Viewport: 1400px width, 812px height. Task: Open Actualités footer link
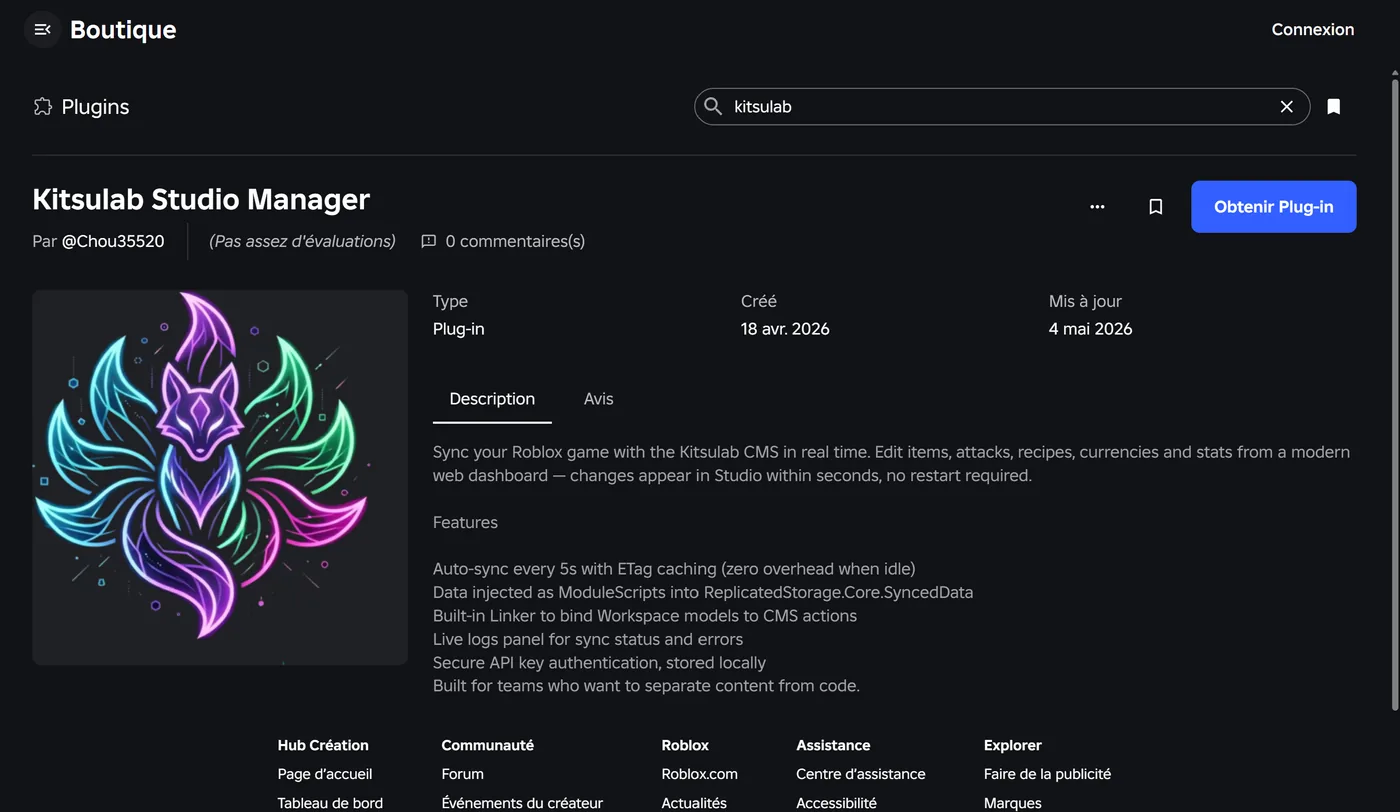pos(694,803)
